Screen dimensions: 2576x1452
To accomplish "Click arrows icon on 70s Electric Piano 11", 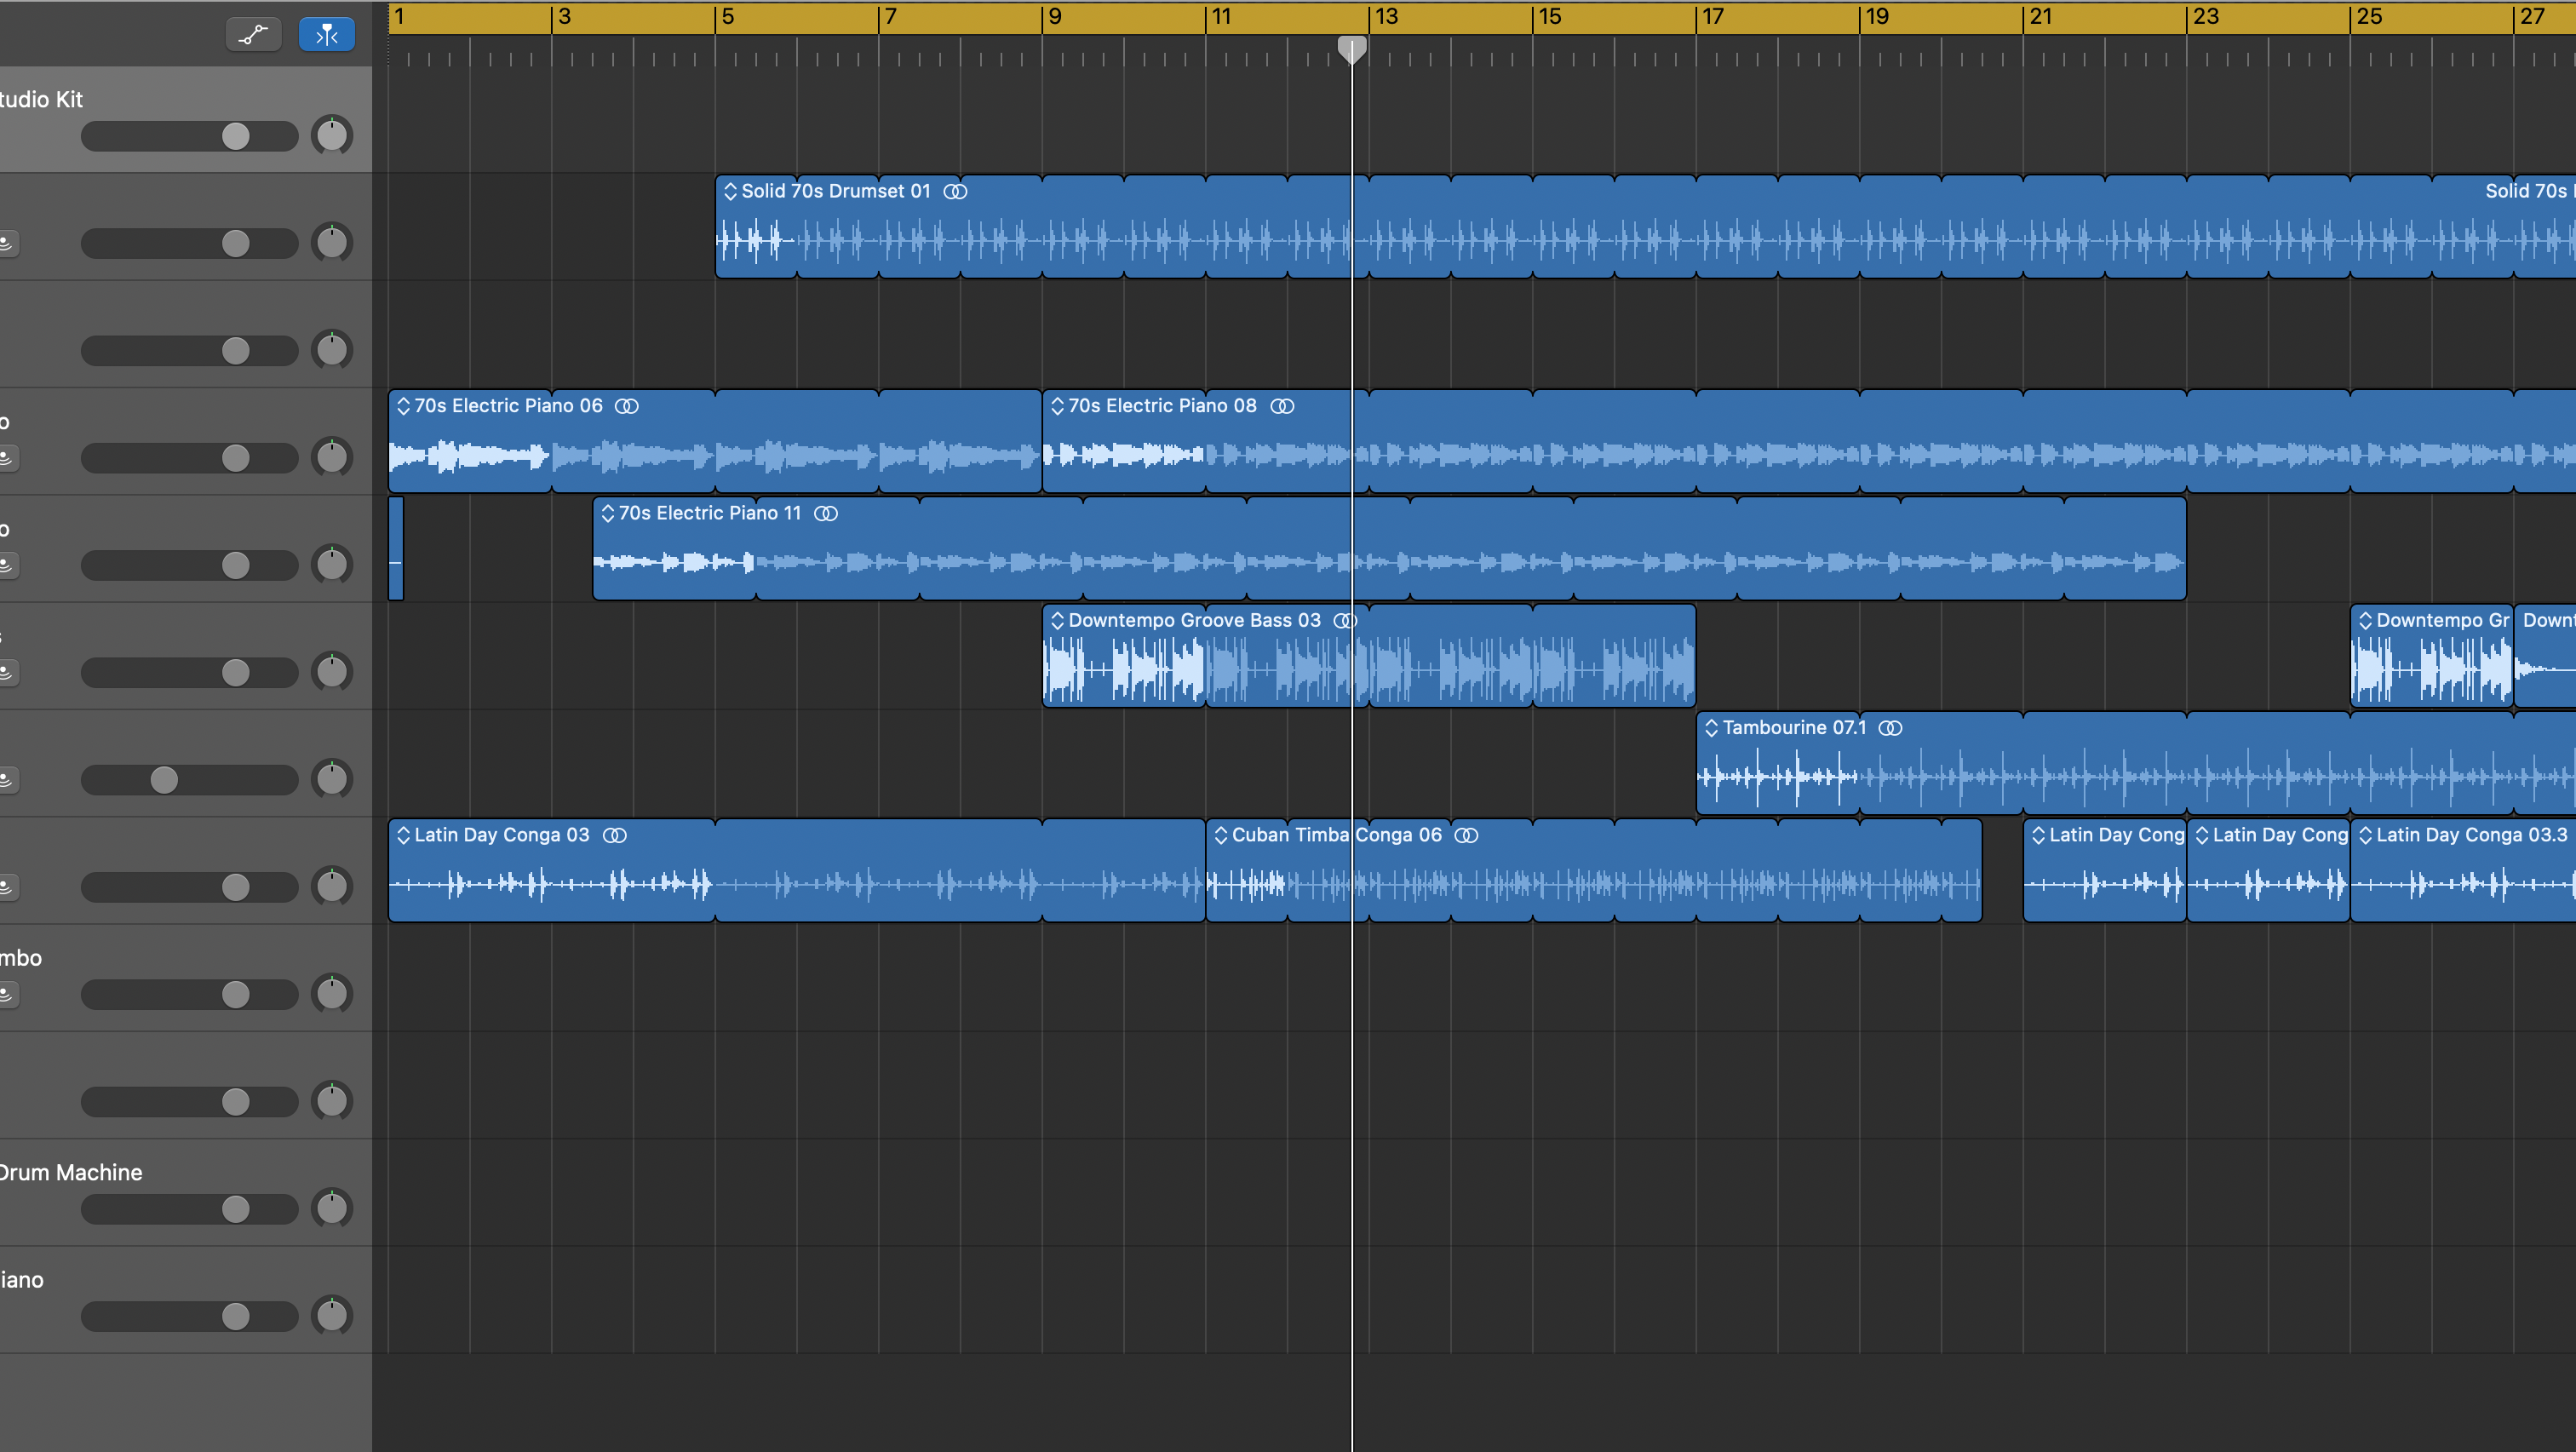I will coord(607,513).
